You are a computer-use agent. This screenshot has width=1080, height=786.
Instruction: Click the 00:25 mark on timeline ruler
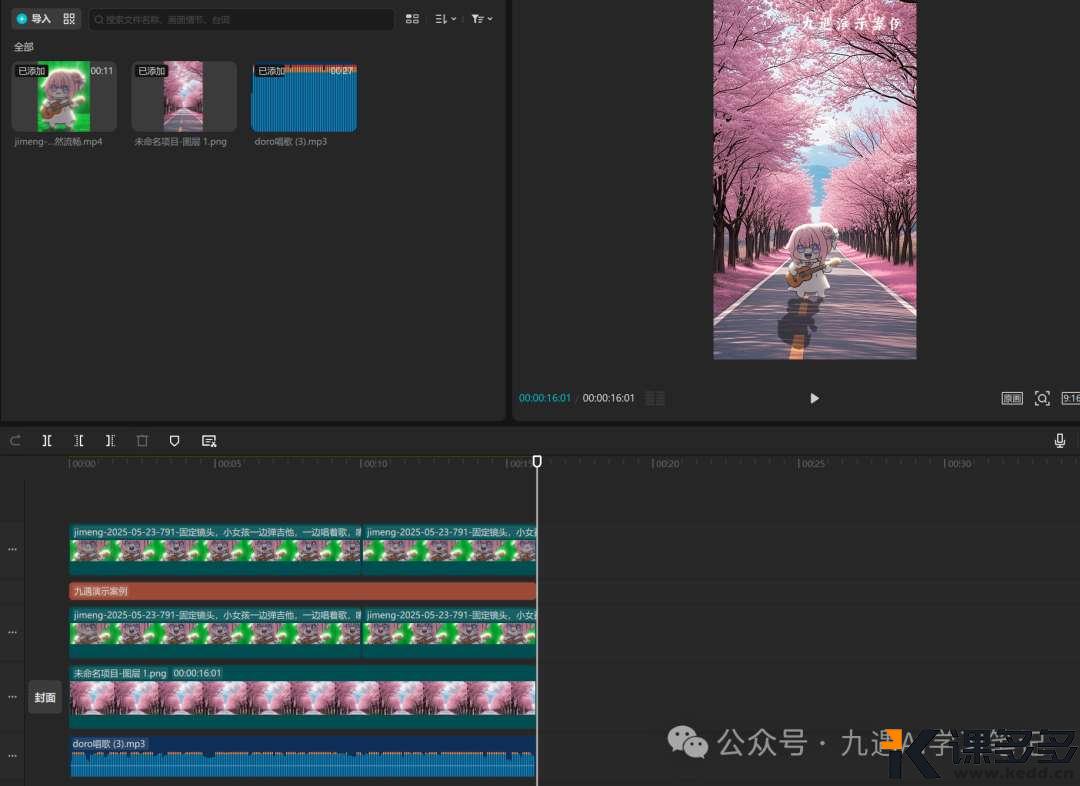(811, 464)
